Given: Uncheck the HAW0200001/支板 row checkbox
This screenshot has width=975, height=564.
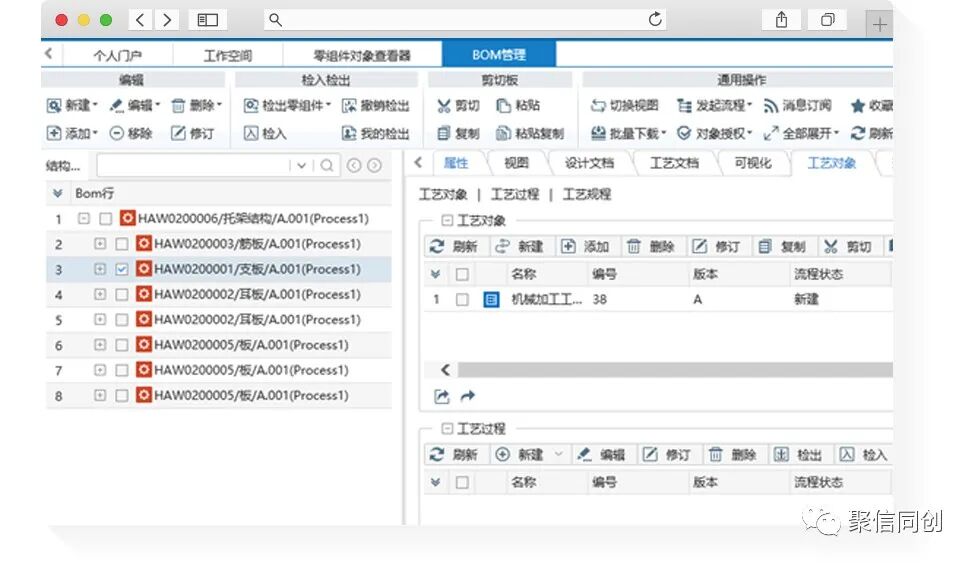Looking at the screenshot, I should click(x=122, y=269).
